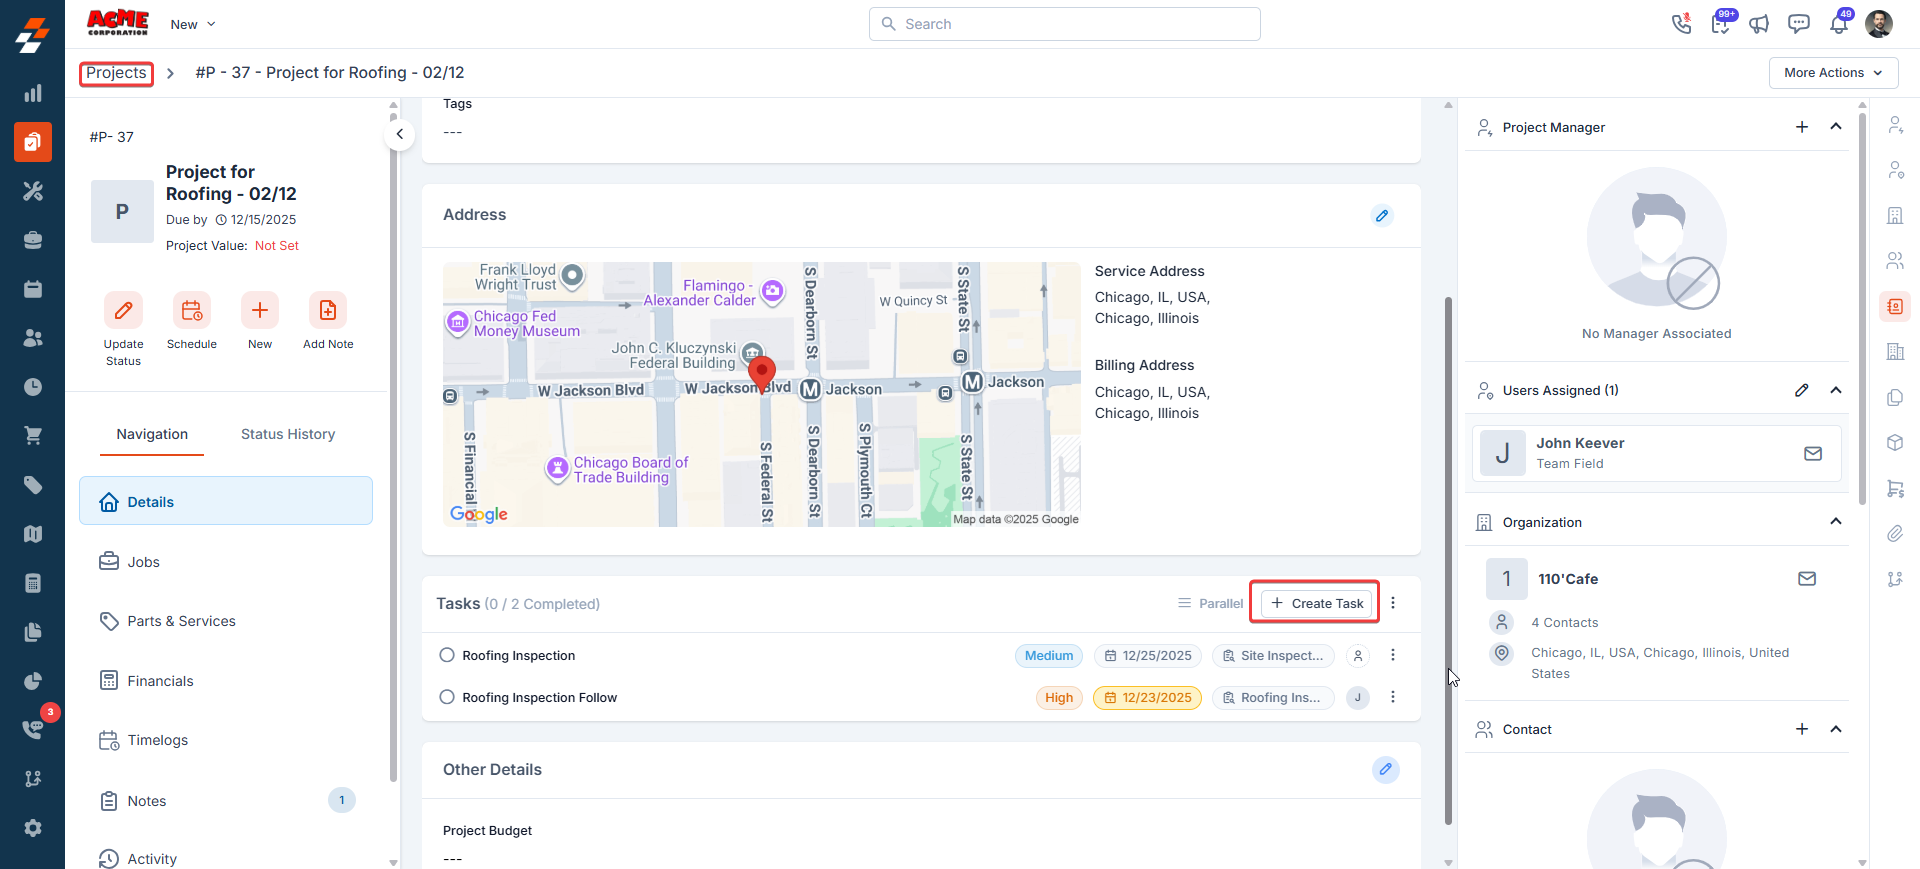Add a Project Manager with plus icon

(x=1802, y=127)
